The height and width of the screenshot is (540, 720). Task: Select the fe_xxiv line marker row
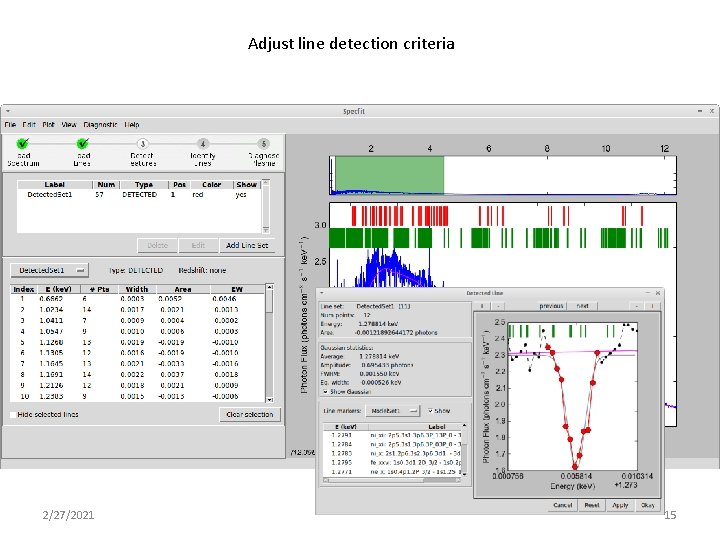[x=393, y=462]
